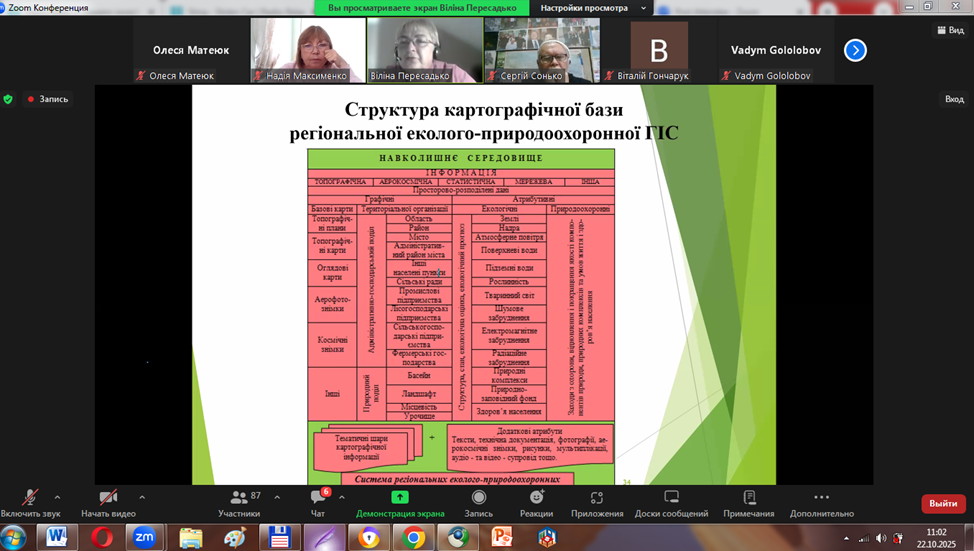This screenshot has width=974, height=551.
Task: Start camera via Начать видео
Action: (107, 498)
